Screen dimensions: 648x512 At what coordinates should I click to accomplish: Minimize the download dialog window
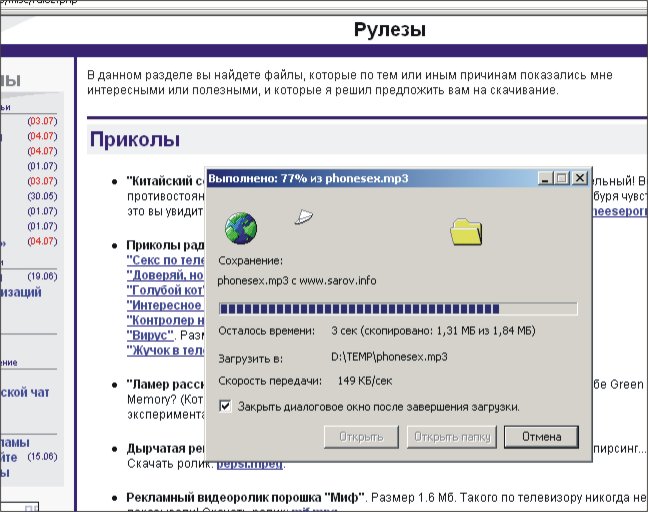pos(545,179)
